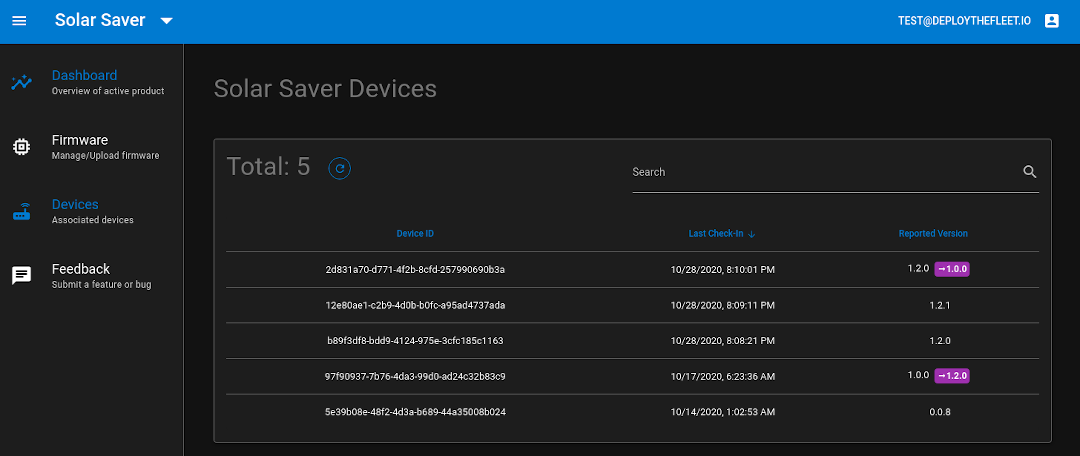Expand the Solar Saver product dropdown arrow
The width and height of the screenshot is (1080, 456).
point(167,21)
